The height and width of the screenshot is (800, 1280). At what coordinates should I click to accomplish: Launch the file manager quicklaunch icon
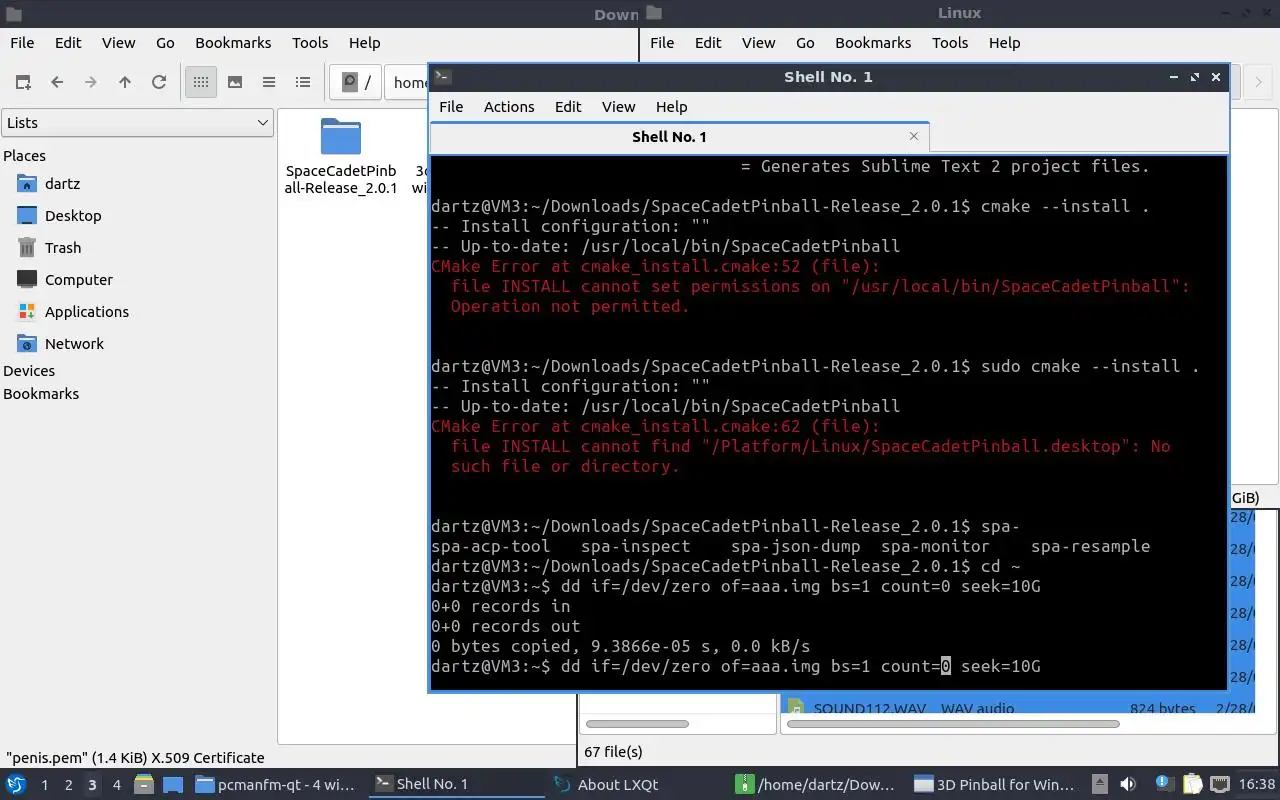click(143, 785)
